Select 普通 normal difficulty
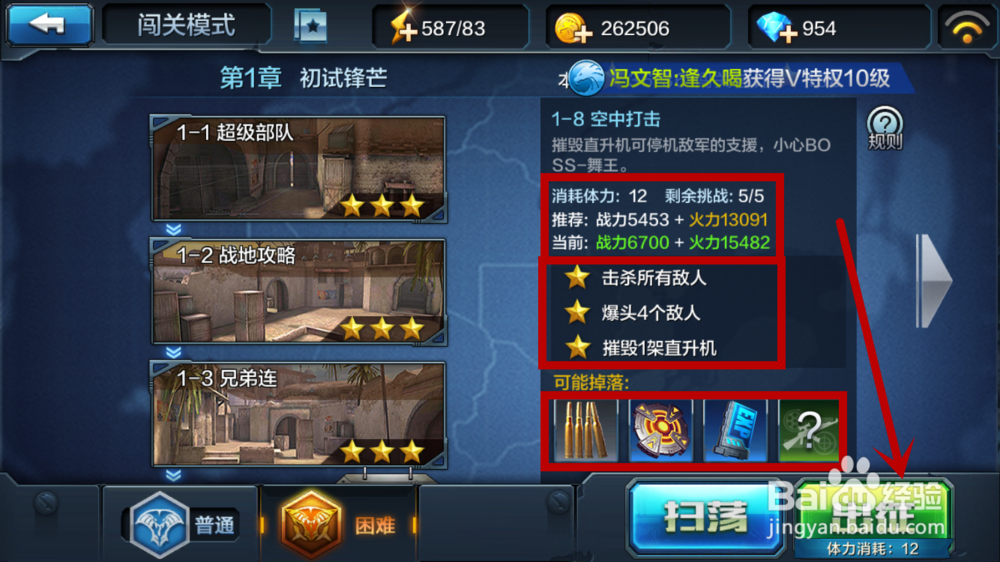The image size is (1000, 562). click(180, 525)
